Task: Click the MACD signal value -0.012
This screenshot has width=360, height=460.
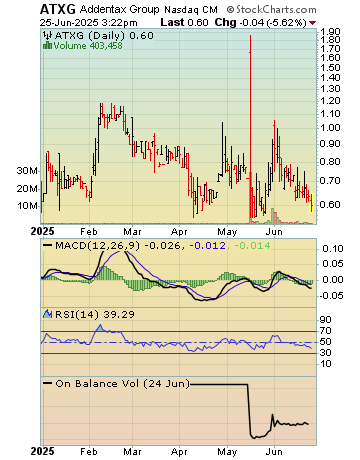Action: click(207, 246)
